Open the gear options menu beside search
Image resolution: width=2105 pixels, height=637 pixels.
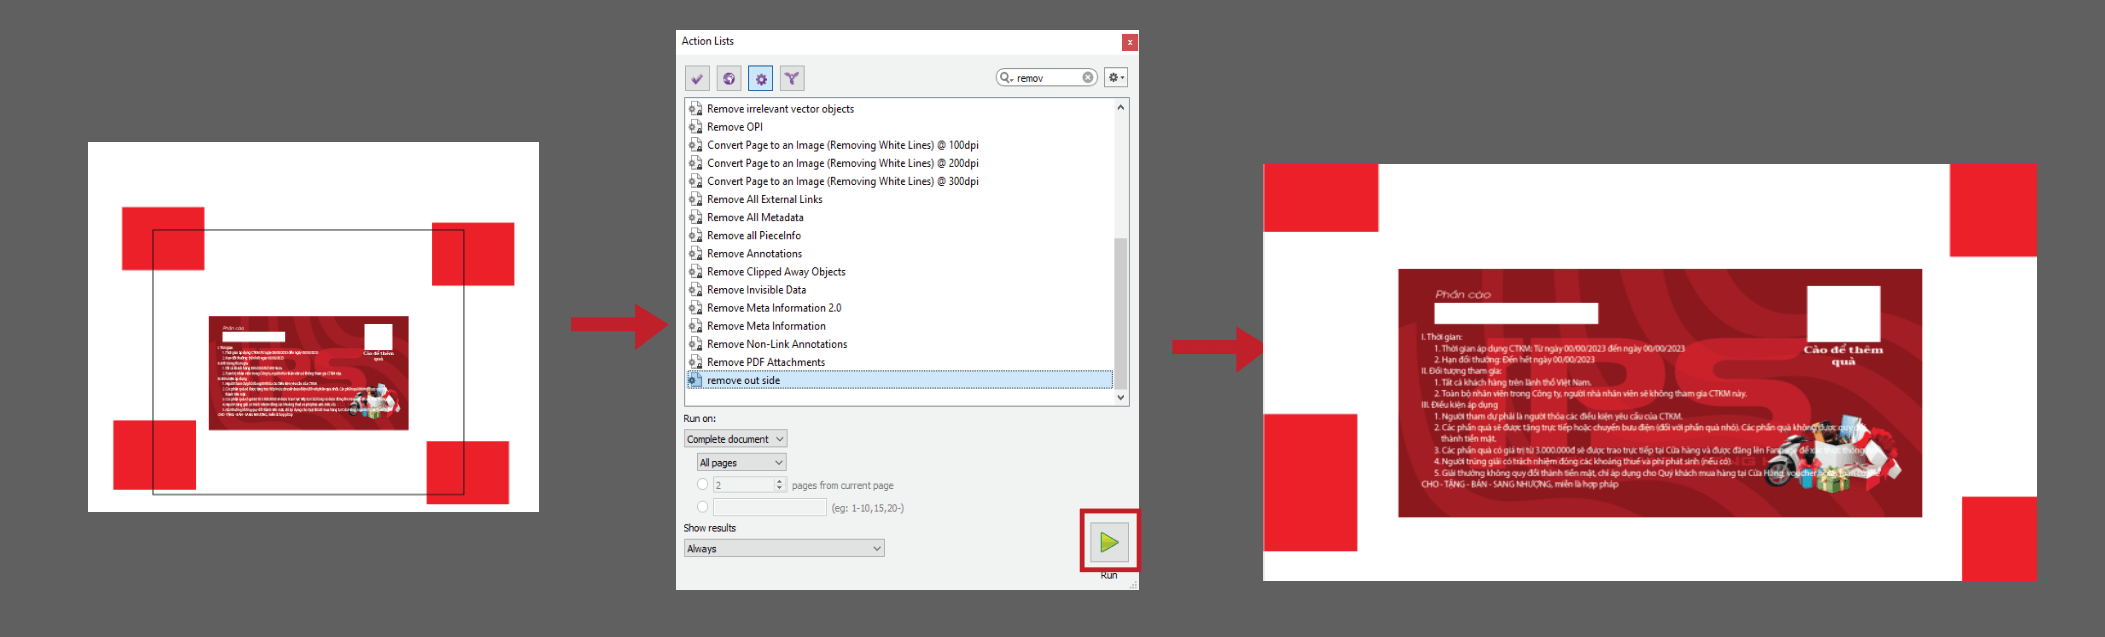click(1115, 78)
